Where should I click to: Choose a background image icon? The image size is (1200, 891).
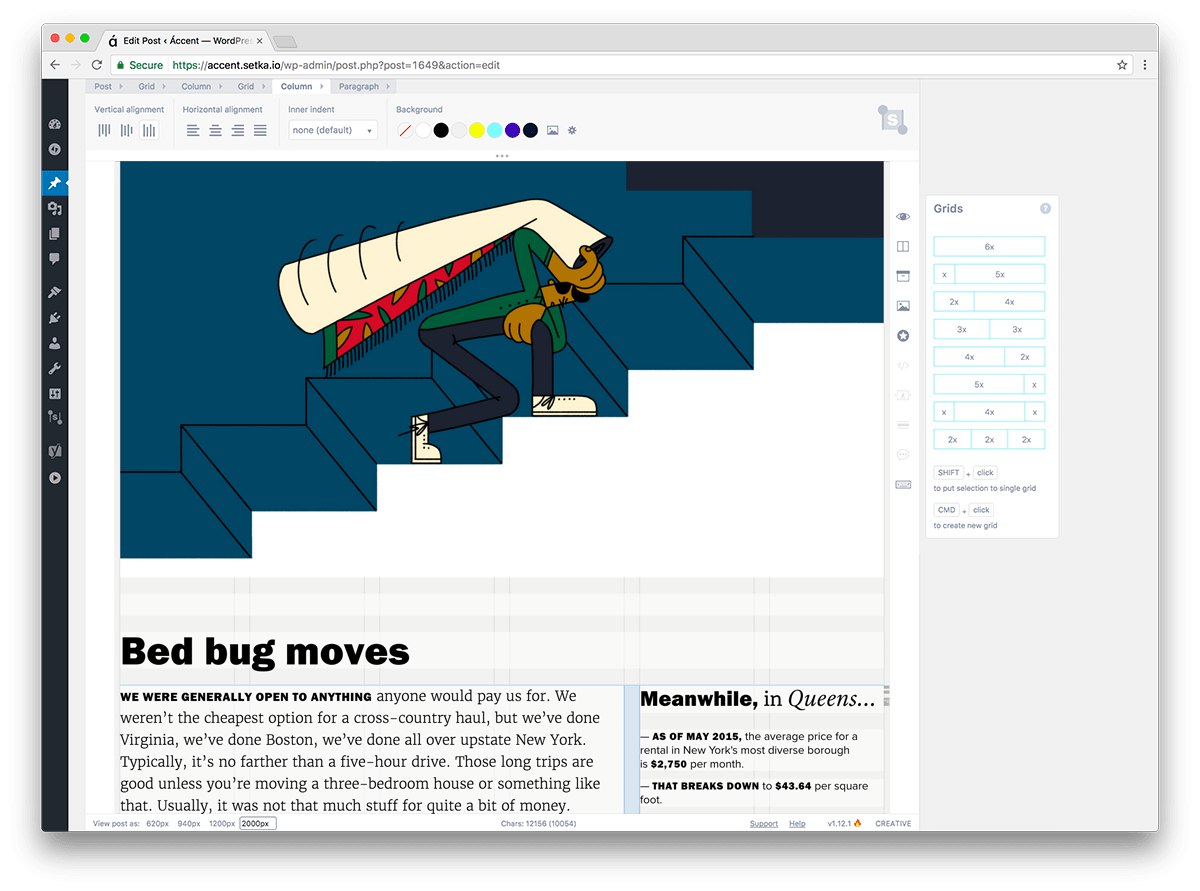point(552,130)
